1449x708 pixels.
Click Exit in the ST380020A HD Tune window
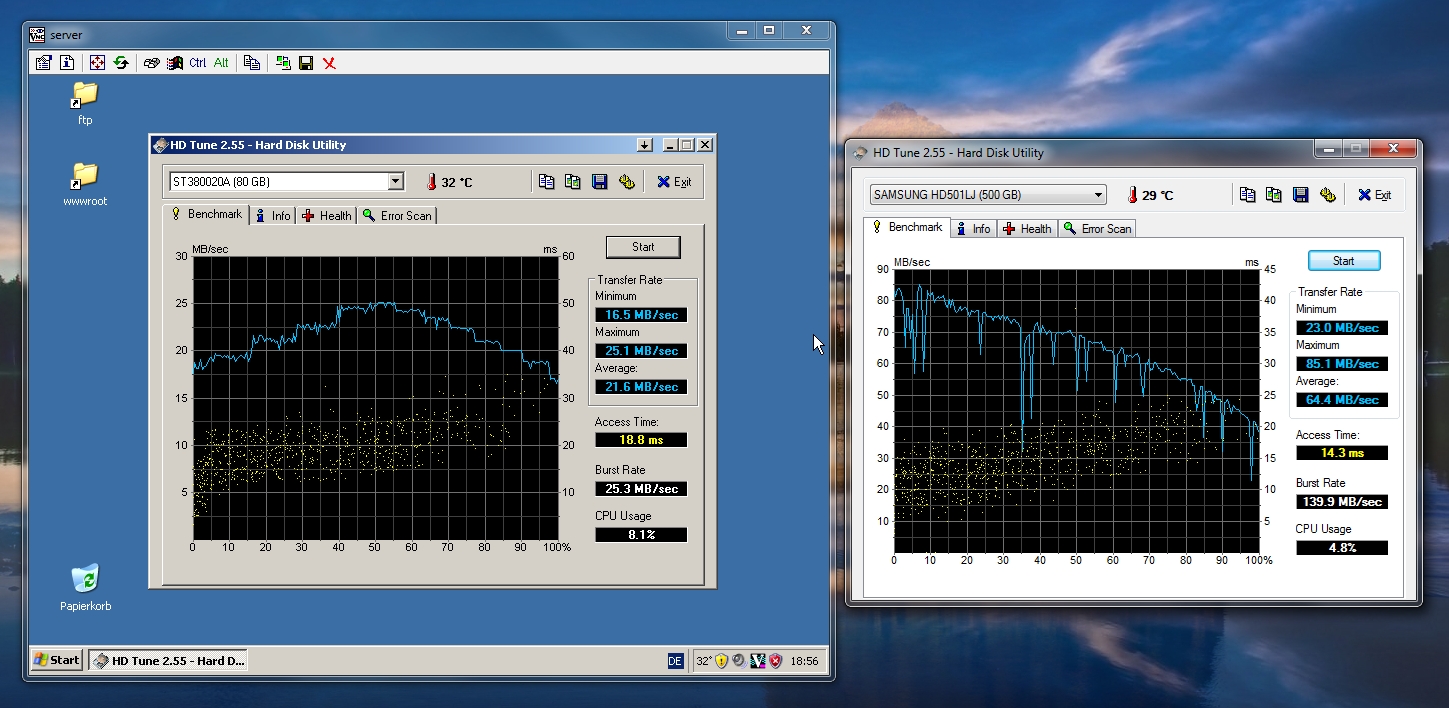pos(674,182)
